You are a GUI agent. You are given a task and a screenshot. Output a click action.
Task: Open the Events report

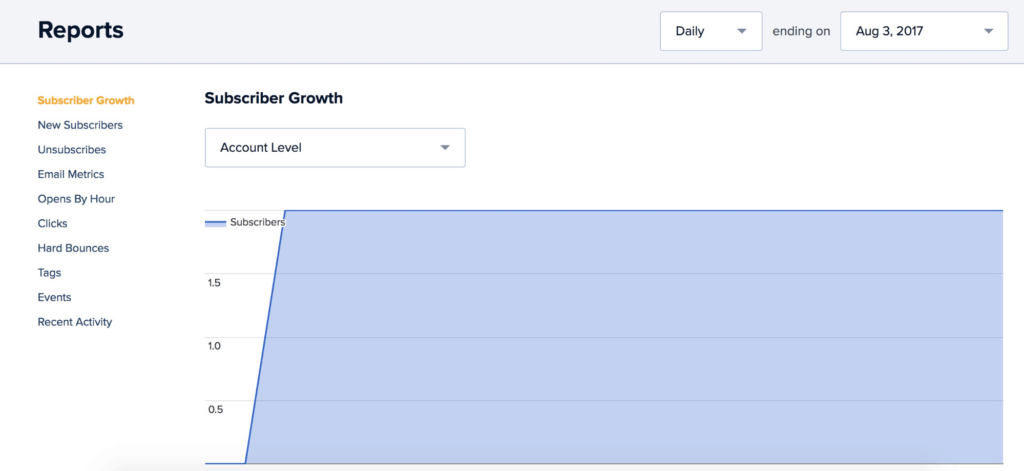point(55,297)
